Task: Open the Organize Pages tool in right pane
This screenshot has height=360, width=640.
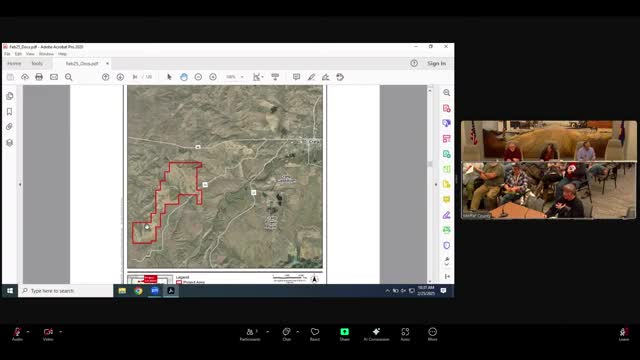Action: [x=447, y=169]
